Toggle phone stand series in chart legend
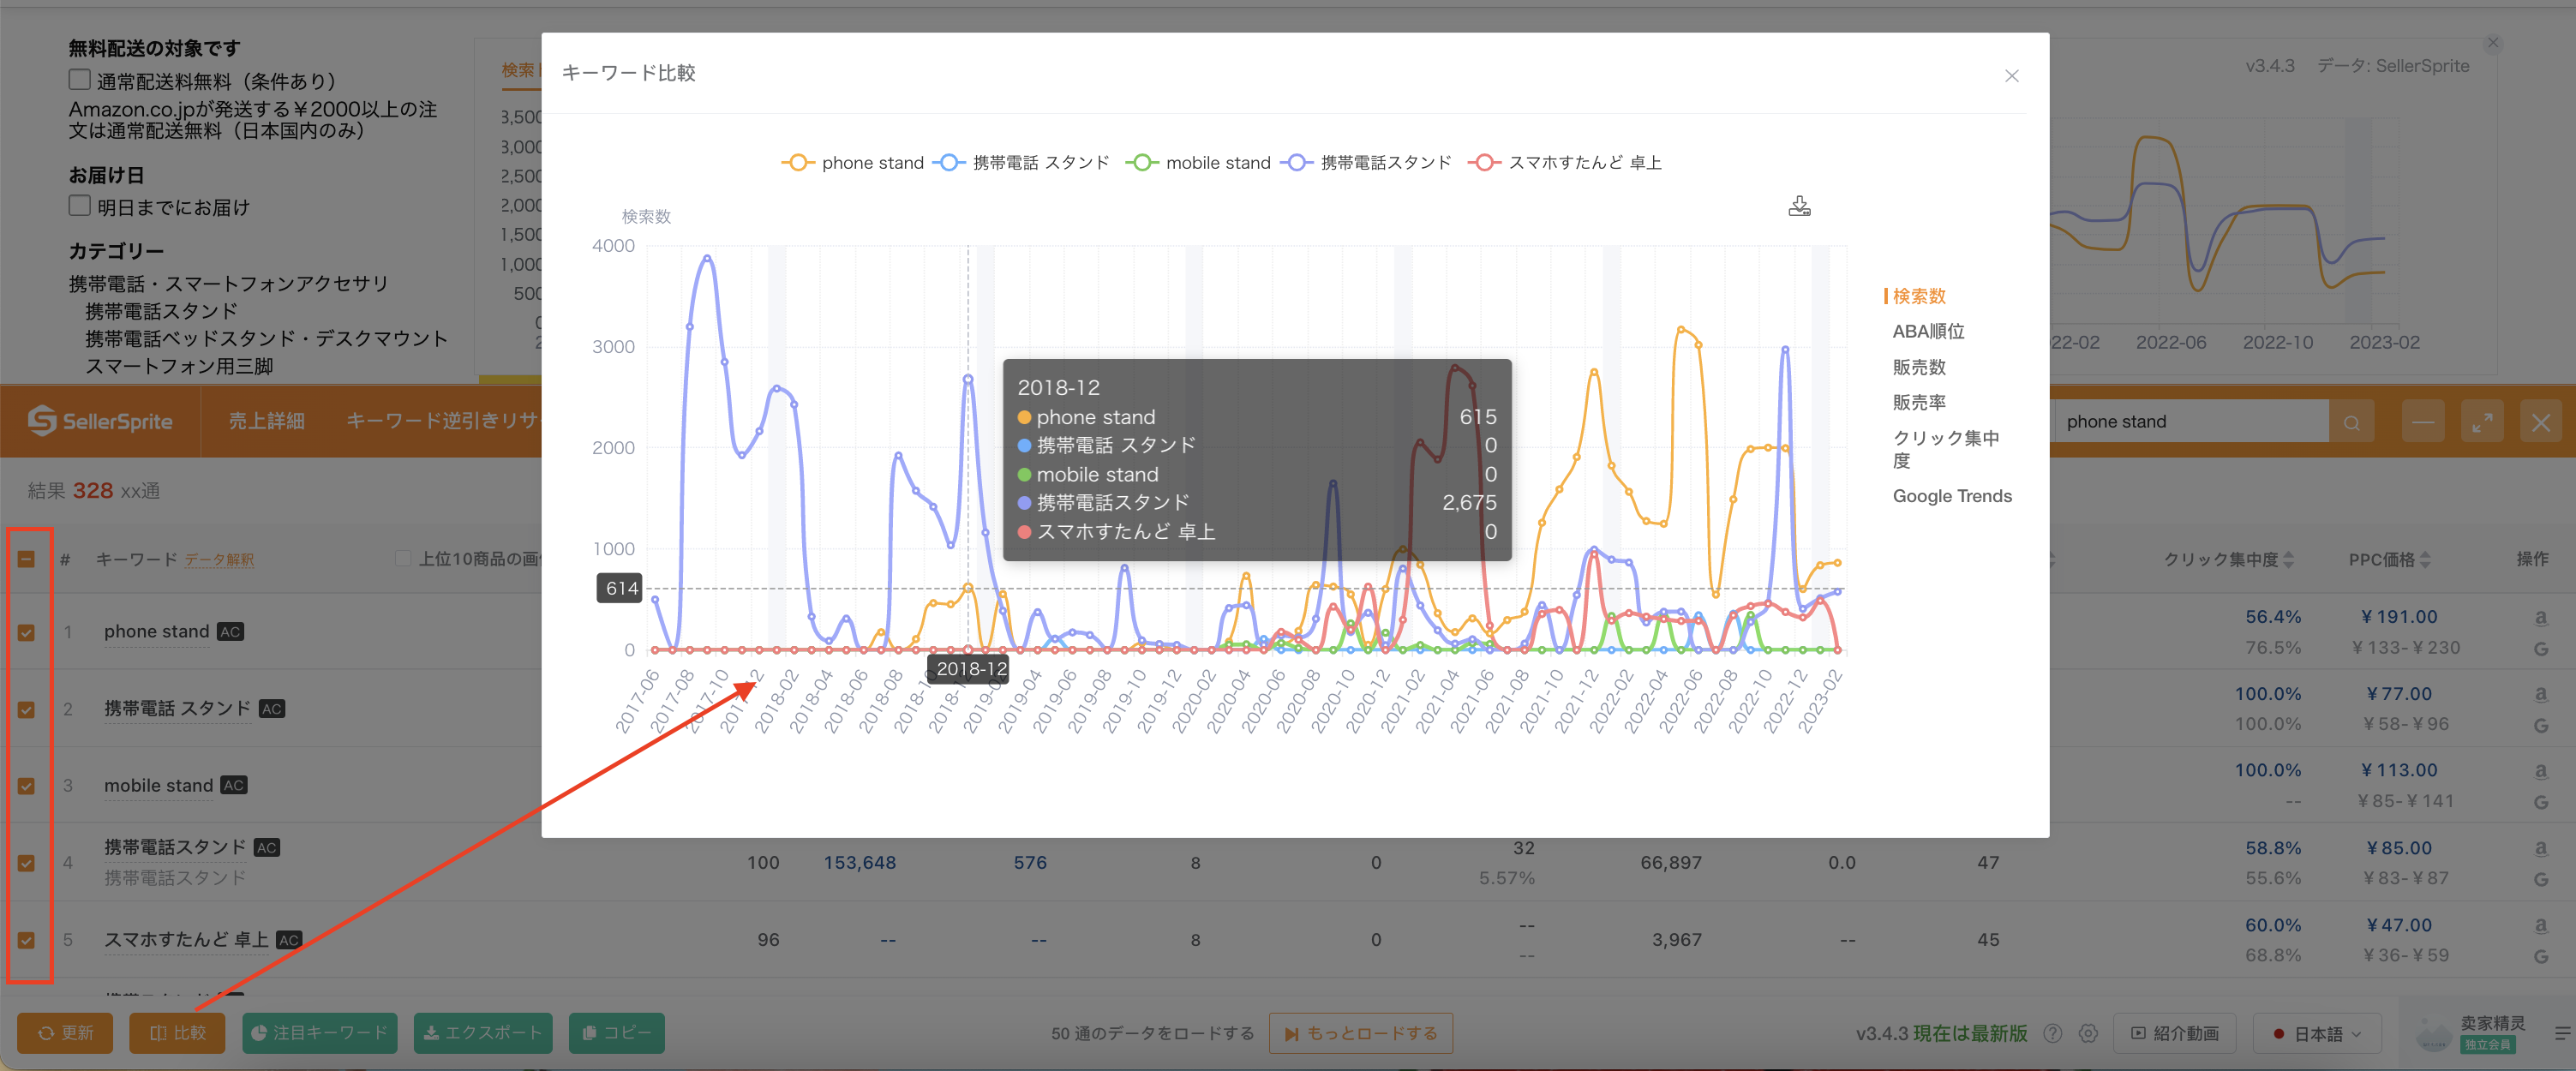Image resolution: width=2576 pixels, height=1071 pixels. click(x=853, y=163)
